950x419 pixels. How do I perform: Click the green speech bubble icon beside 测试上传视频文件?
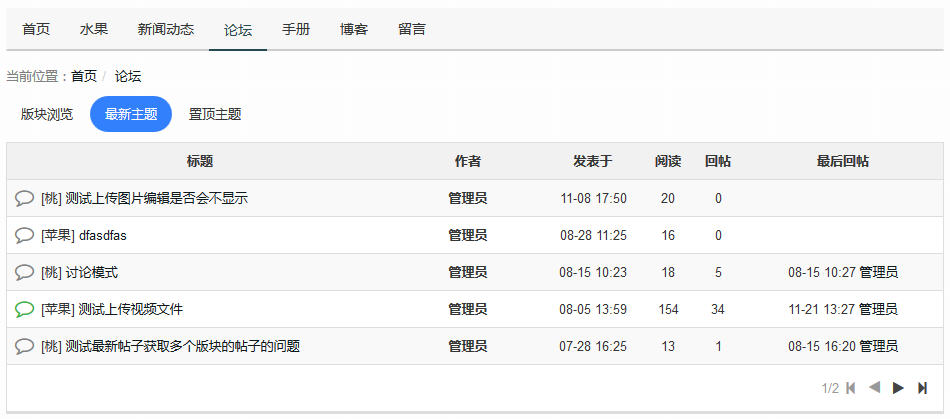tap(24, 309)
